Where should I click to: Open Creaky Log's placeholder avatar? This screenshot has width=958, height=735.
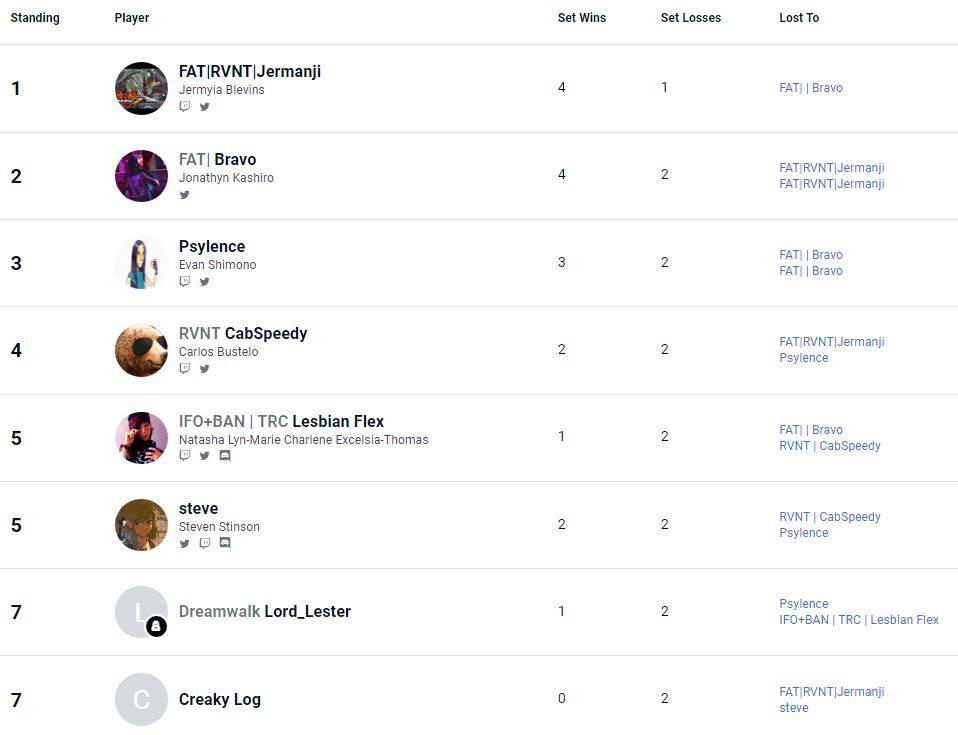pos(141,699)
